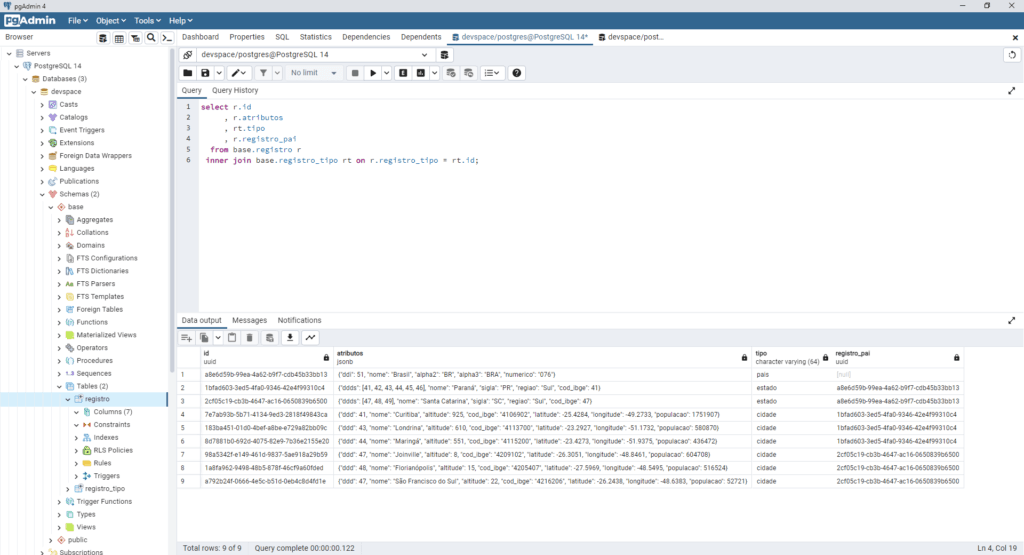Click the Save Data Changes icon
The width and height of the screenshot is (1024, 555).
point(270,338)
